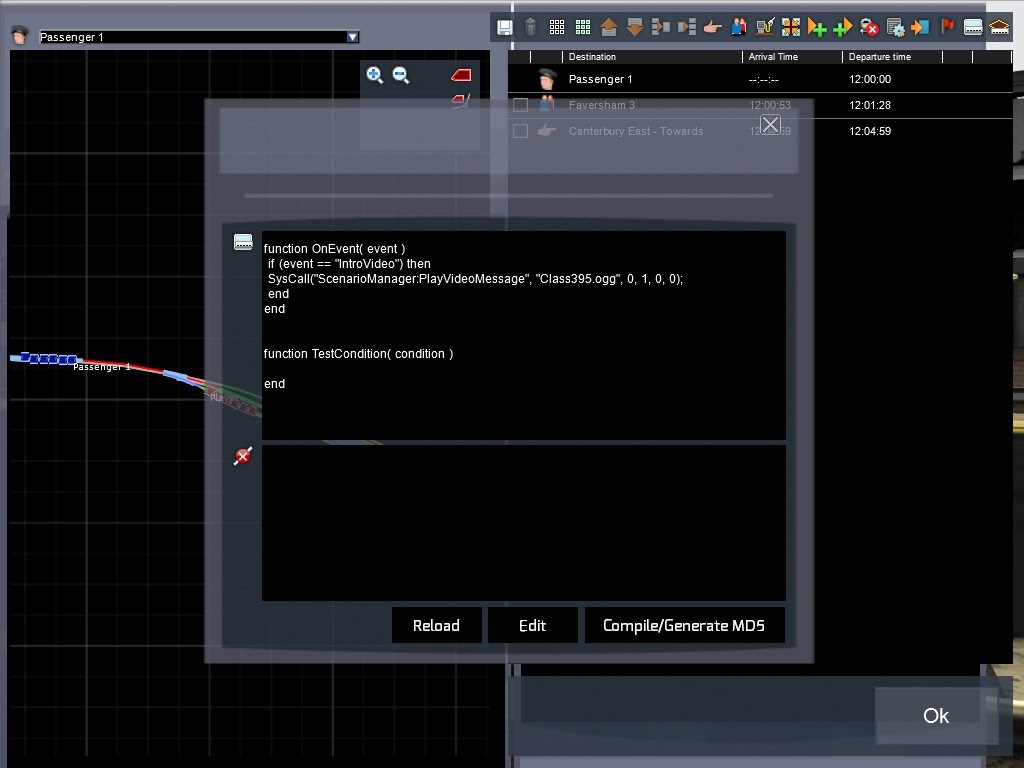The width and height of the screenshot is (1024, 768).
Task: Click the red flag icon in toolbar
Action: click(947, 28)
